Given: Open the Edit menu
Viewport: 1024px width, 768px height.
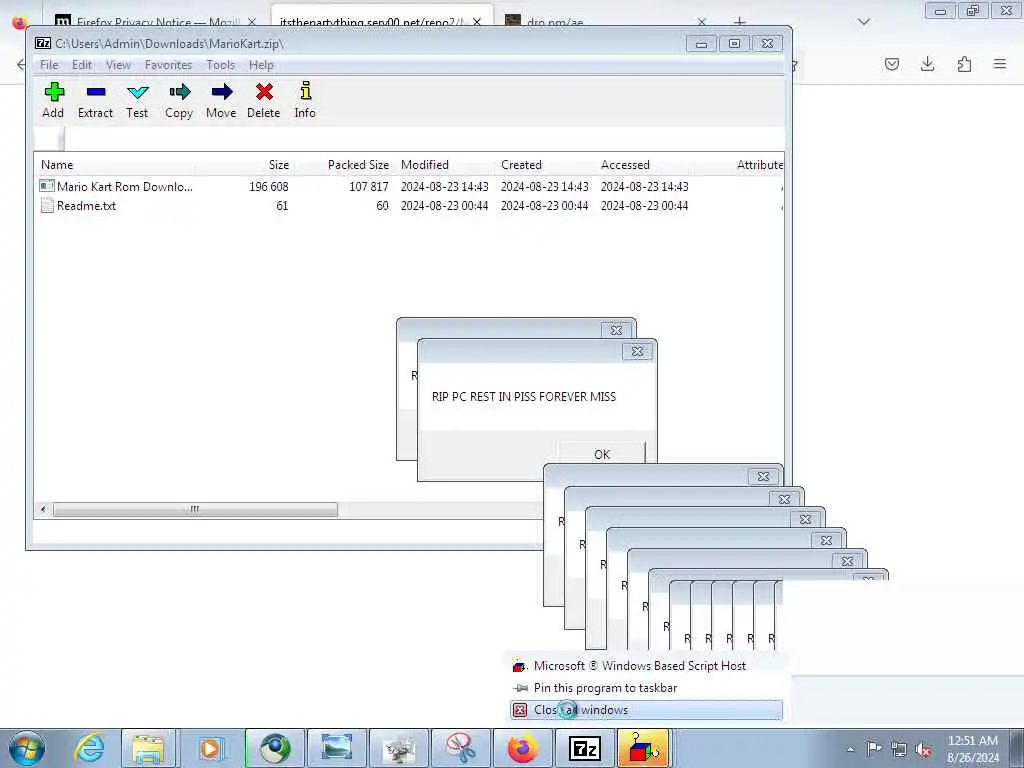Looking at the screenshot, I should (82, 65).
